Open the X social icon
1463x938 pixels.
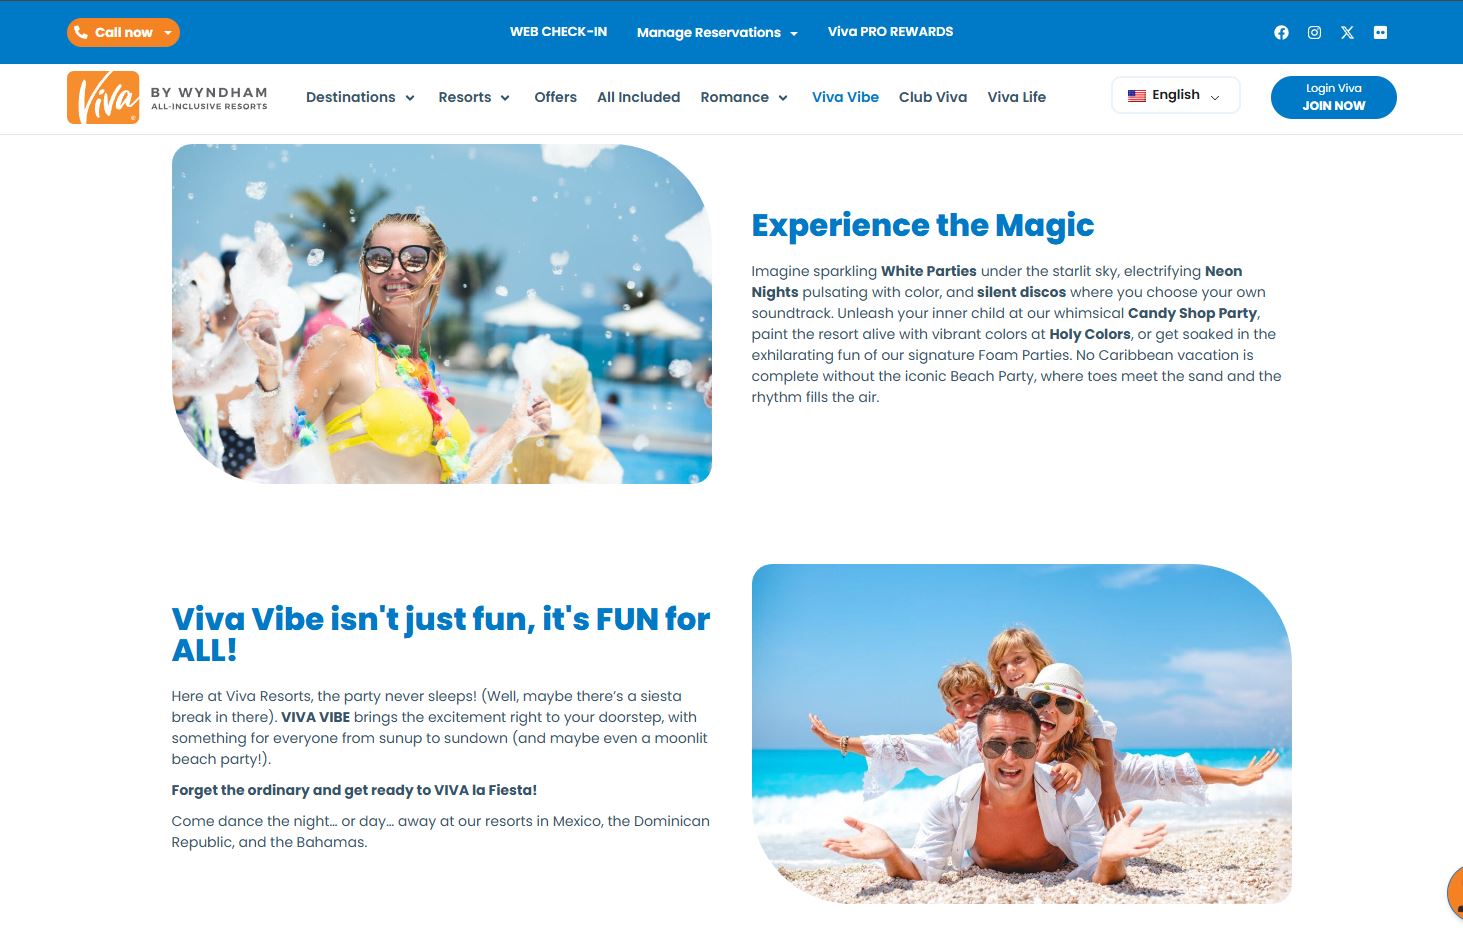point(1347,33)
